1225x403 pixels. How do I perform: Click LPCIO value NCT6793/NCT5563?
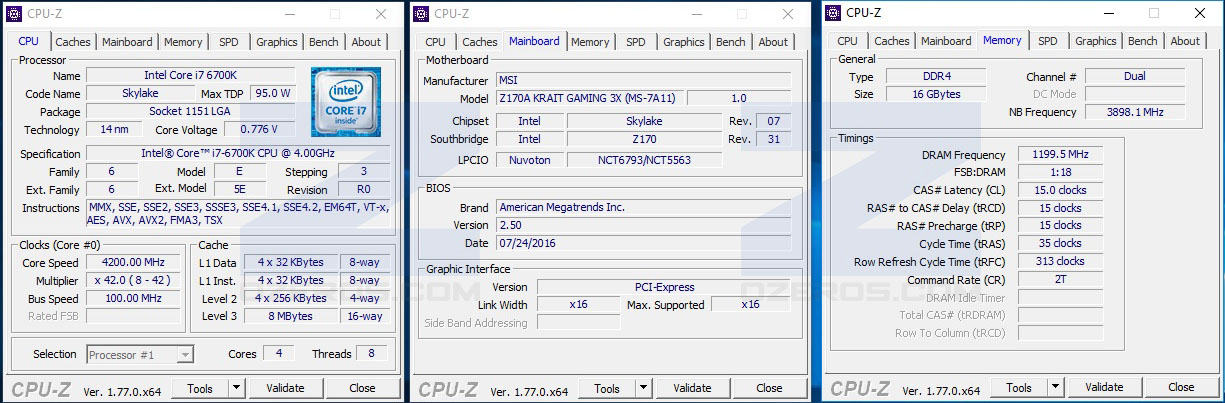[644, 160]
